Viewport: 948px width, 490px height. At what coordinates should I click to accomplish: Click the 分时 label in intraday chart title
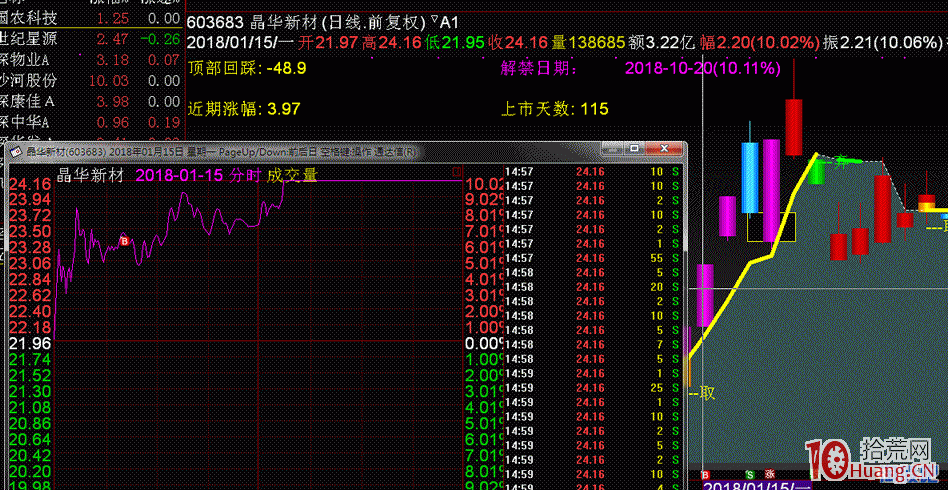click(x=245, y=175)
